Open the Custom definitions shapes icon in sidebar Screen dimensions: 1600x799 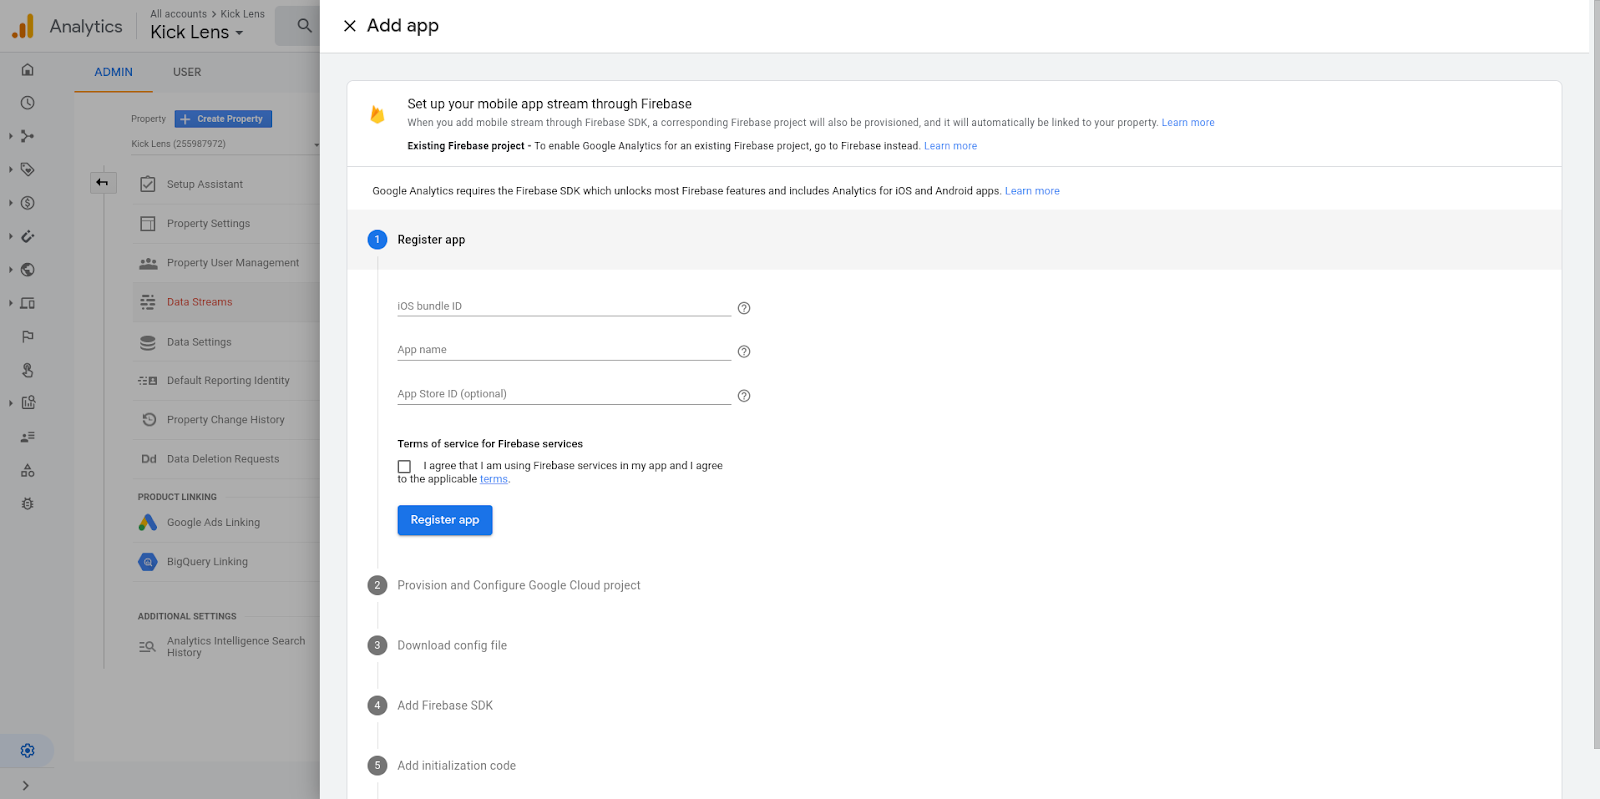click(x=28, y=470)
